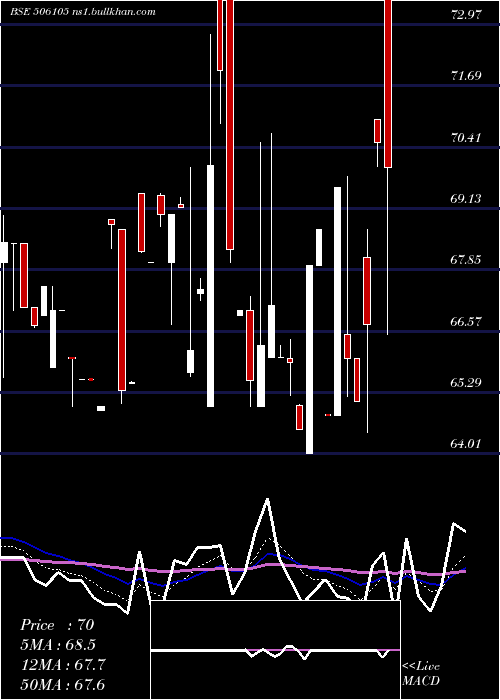Click the '<<Live MACD' label
500x700 pixels.
(x=421, y=673)
